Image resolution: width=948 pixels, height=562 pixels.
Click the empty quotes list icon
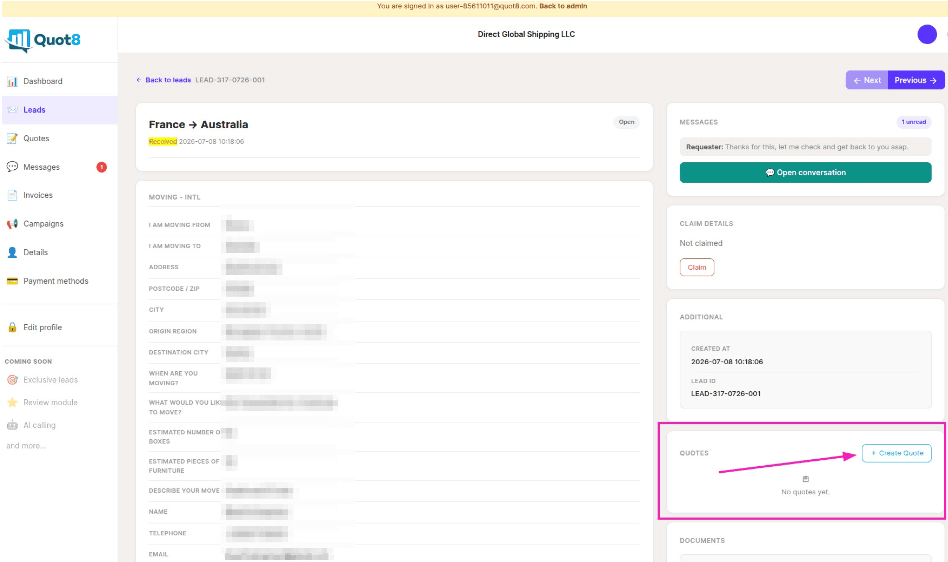pyautogui.click(x=805, y=479)
